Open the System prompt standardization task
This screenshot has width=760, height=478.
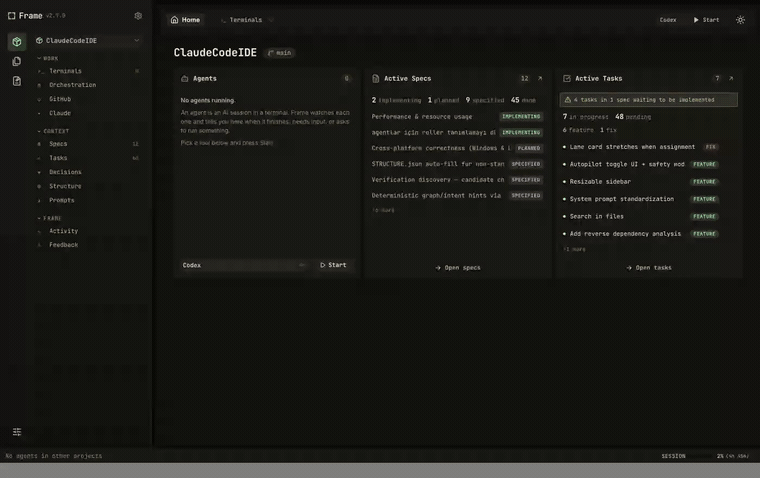(x=641, y=199)
